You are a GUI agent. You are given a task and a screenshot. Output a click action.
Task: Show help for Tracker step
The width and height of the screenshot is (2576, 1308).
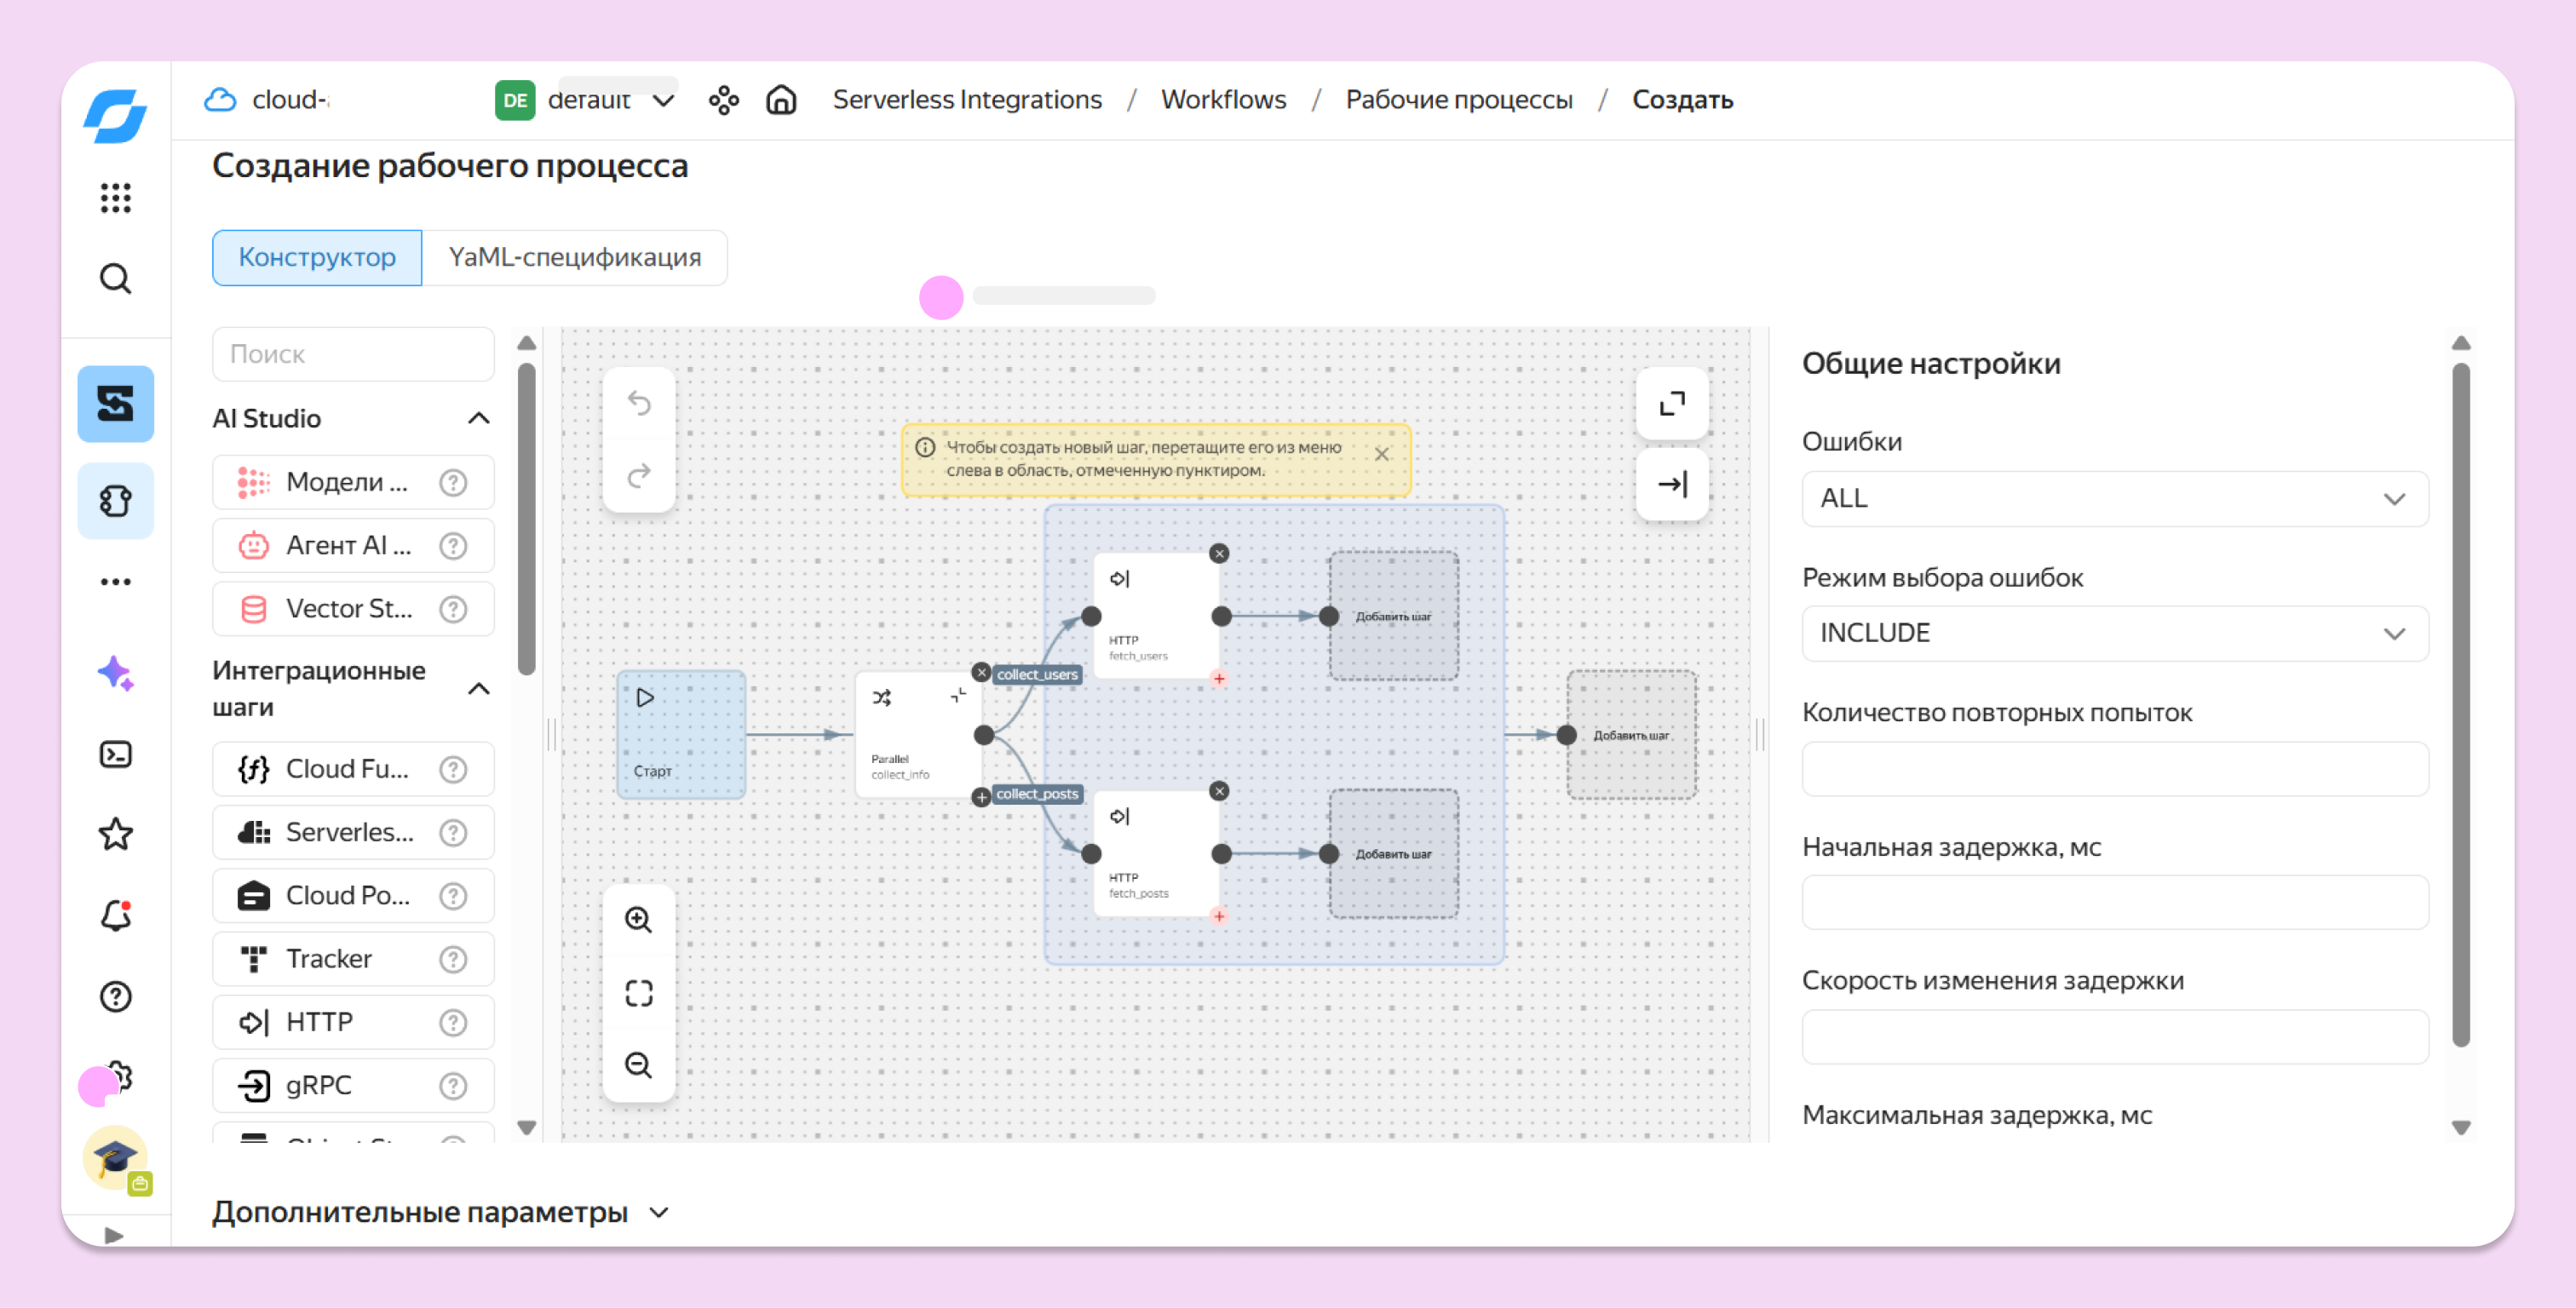coord(453,959)
